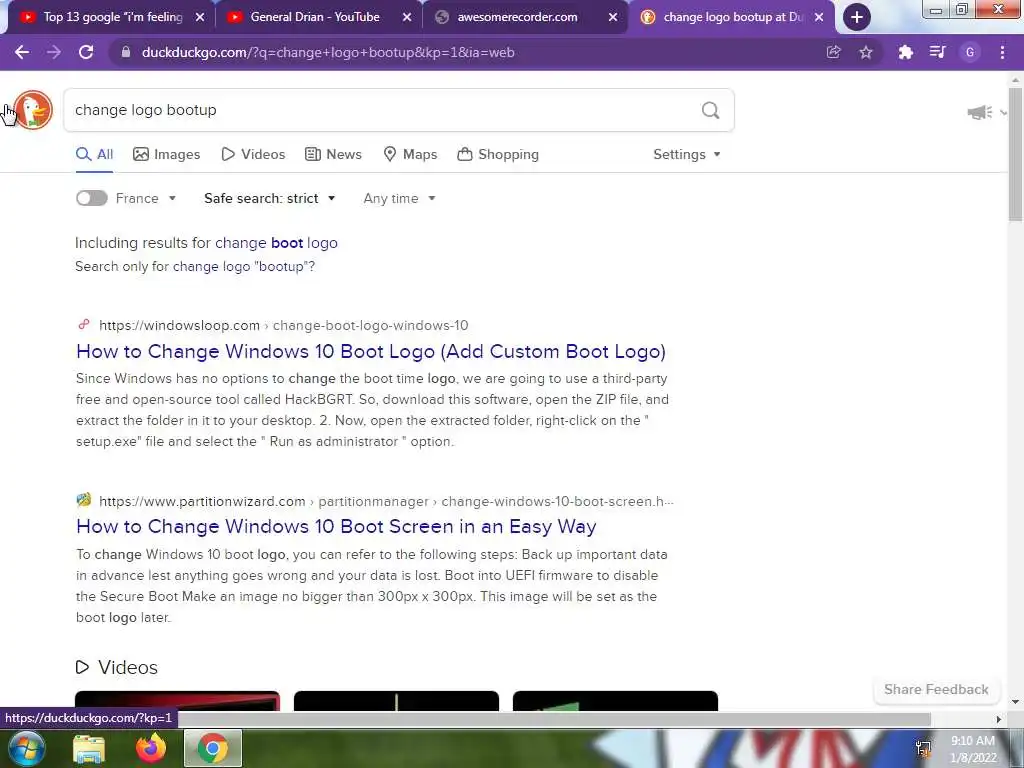Close the Top 13 google tab
The image size is (1024, 768).
point(200,17)
